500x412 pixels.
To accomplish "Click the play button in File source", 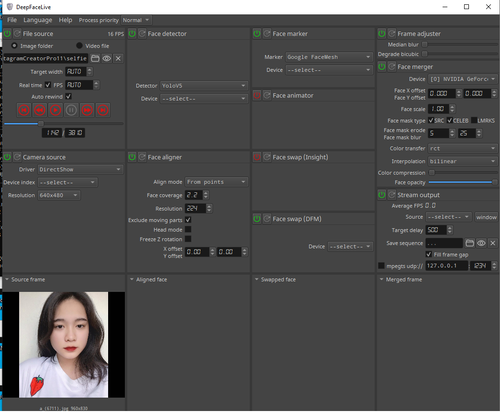I will (x=55, y=110).
